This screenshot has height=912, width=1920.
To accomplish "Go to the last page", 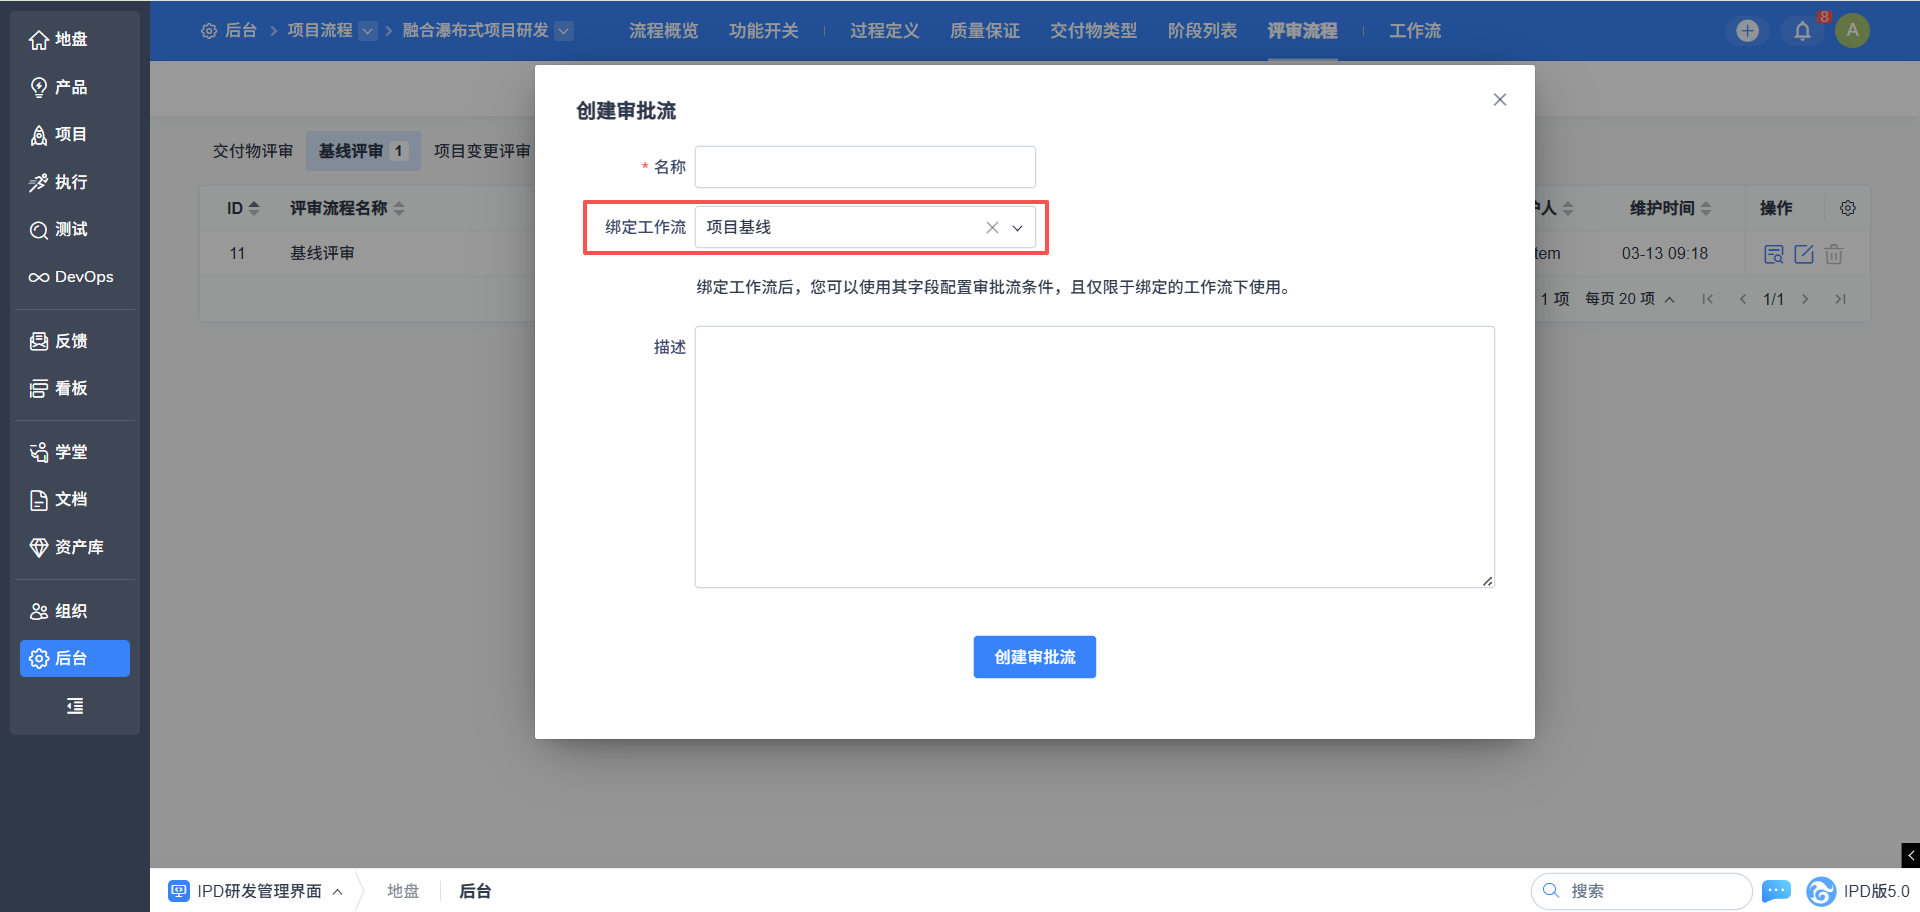I will (x=1840, y=299).
